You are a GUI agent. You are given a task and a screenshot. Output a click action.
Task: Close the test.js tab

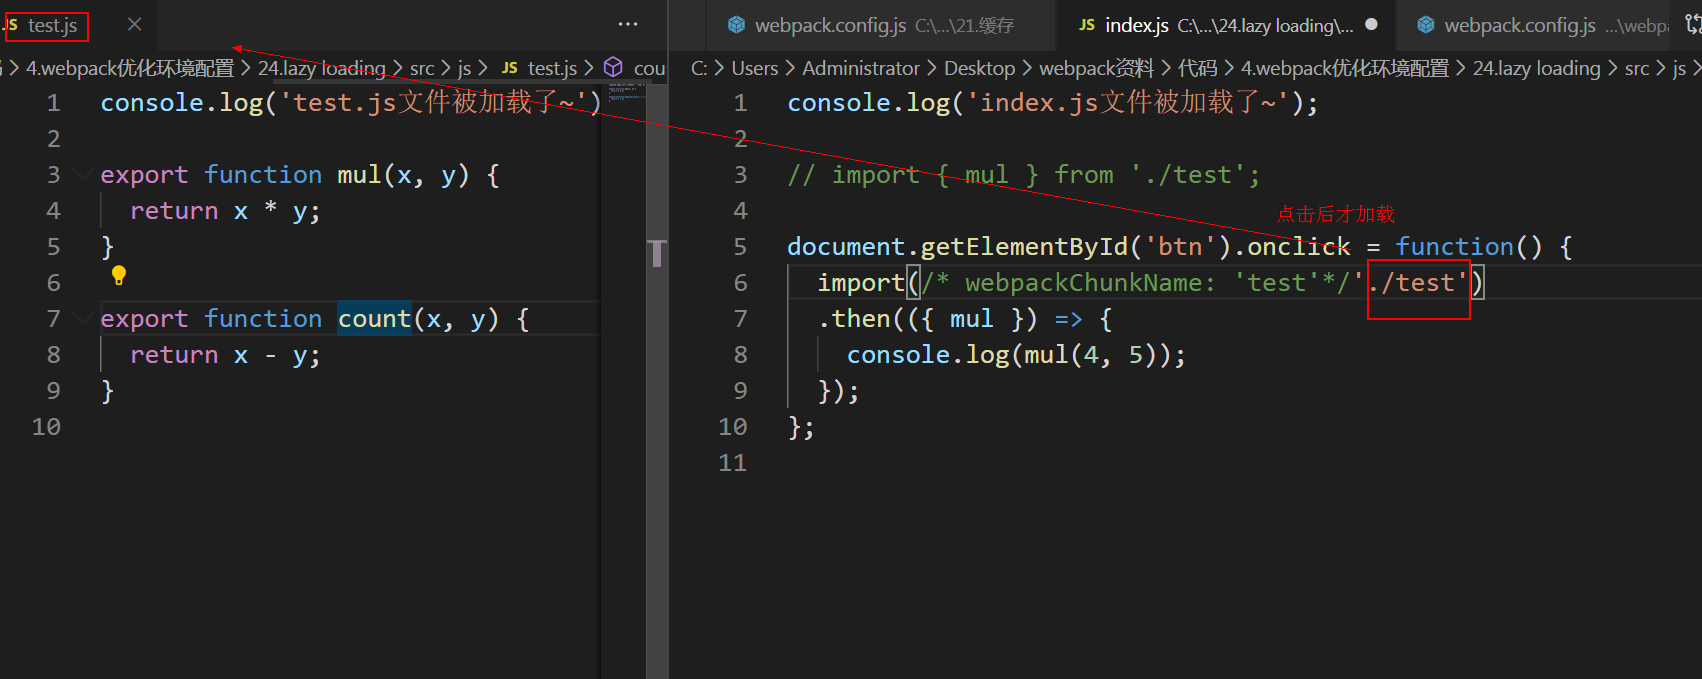(x=135, y=25)
